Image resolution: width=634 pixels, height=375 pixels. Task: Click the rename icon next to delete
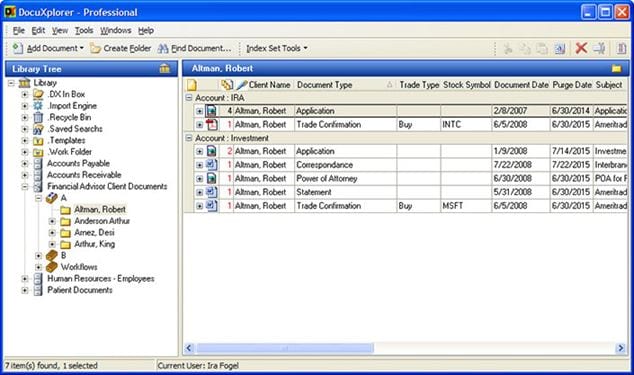600,48
